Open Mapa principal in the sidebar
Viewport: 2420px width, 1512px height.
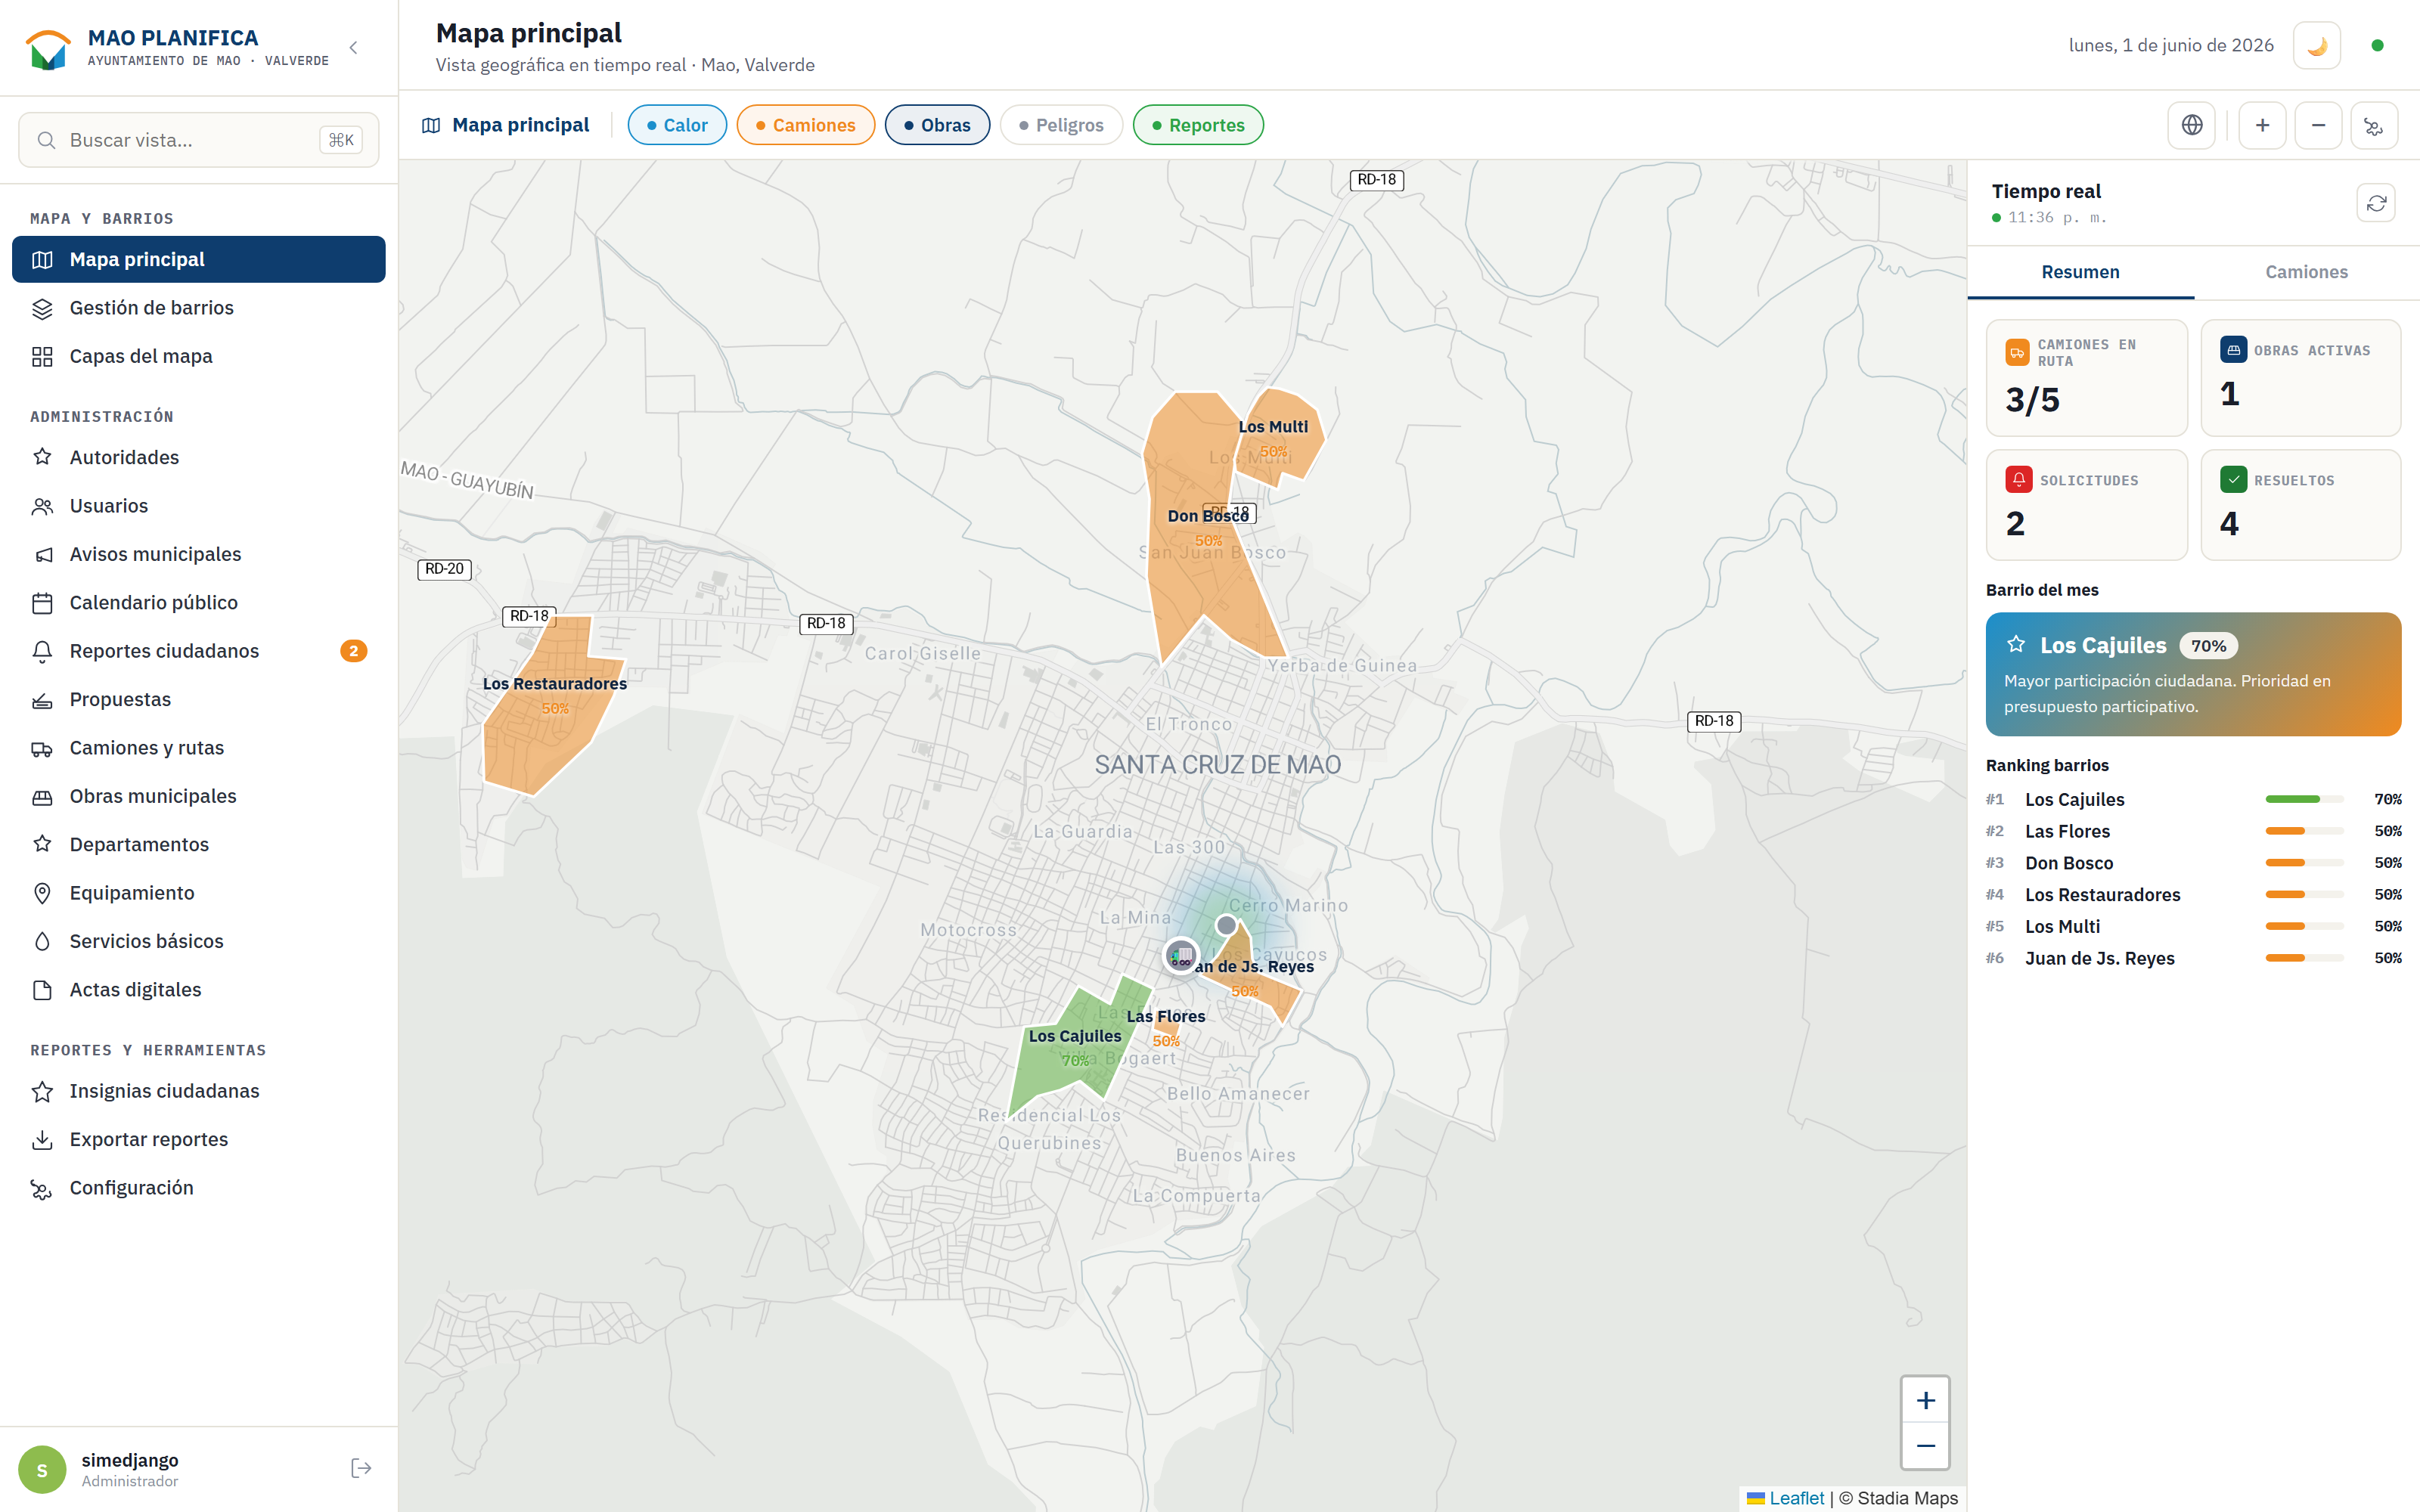198,259
